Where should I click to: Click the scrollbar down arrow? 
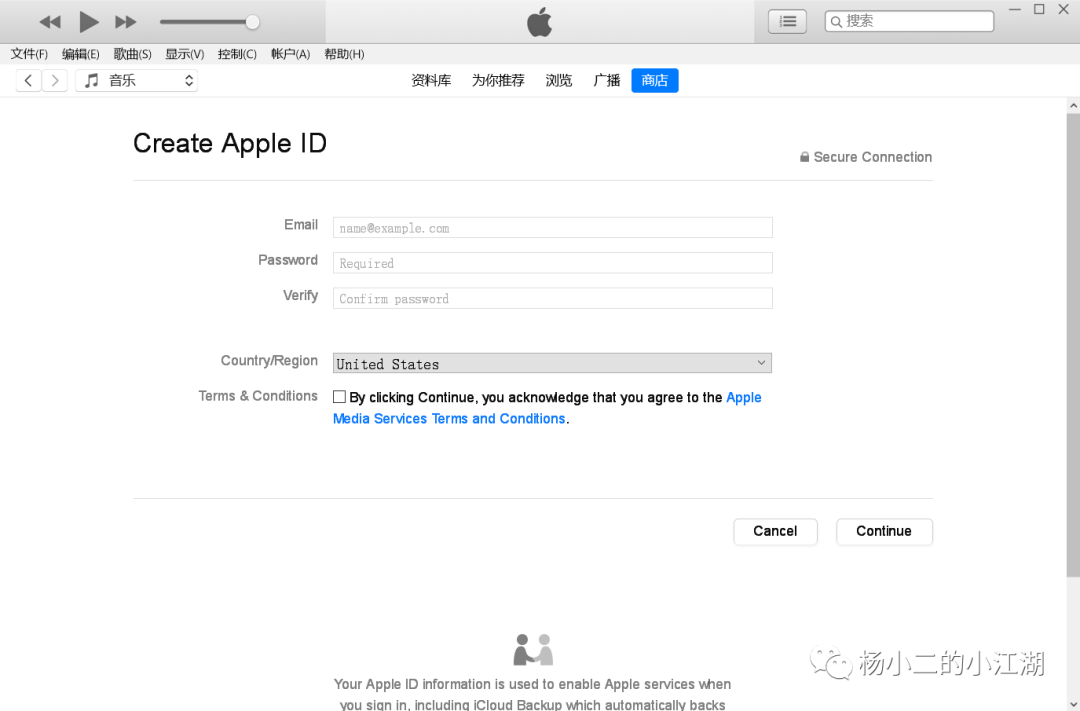[1073, 704]
